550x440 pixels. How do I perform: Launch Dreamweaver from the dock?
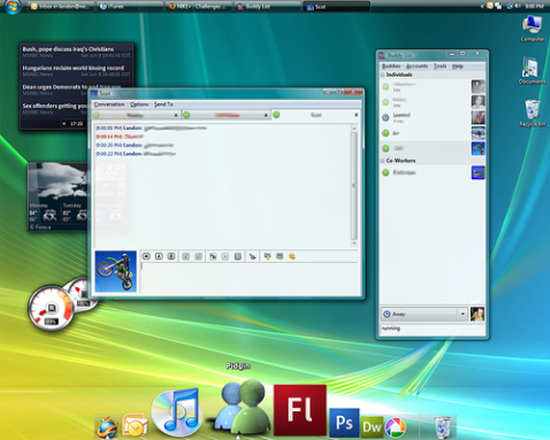pos(372,426)
